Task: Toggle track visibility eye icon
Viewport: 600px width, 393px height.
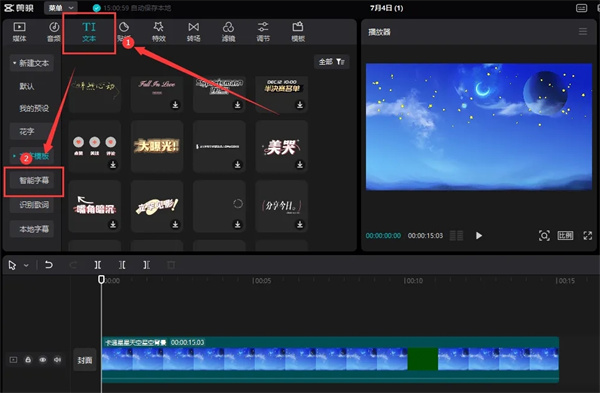Action: (x=42, y=360)
